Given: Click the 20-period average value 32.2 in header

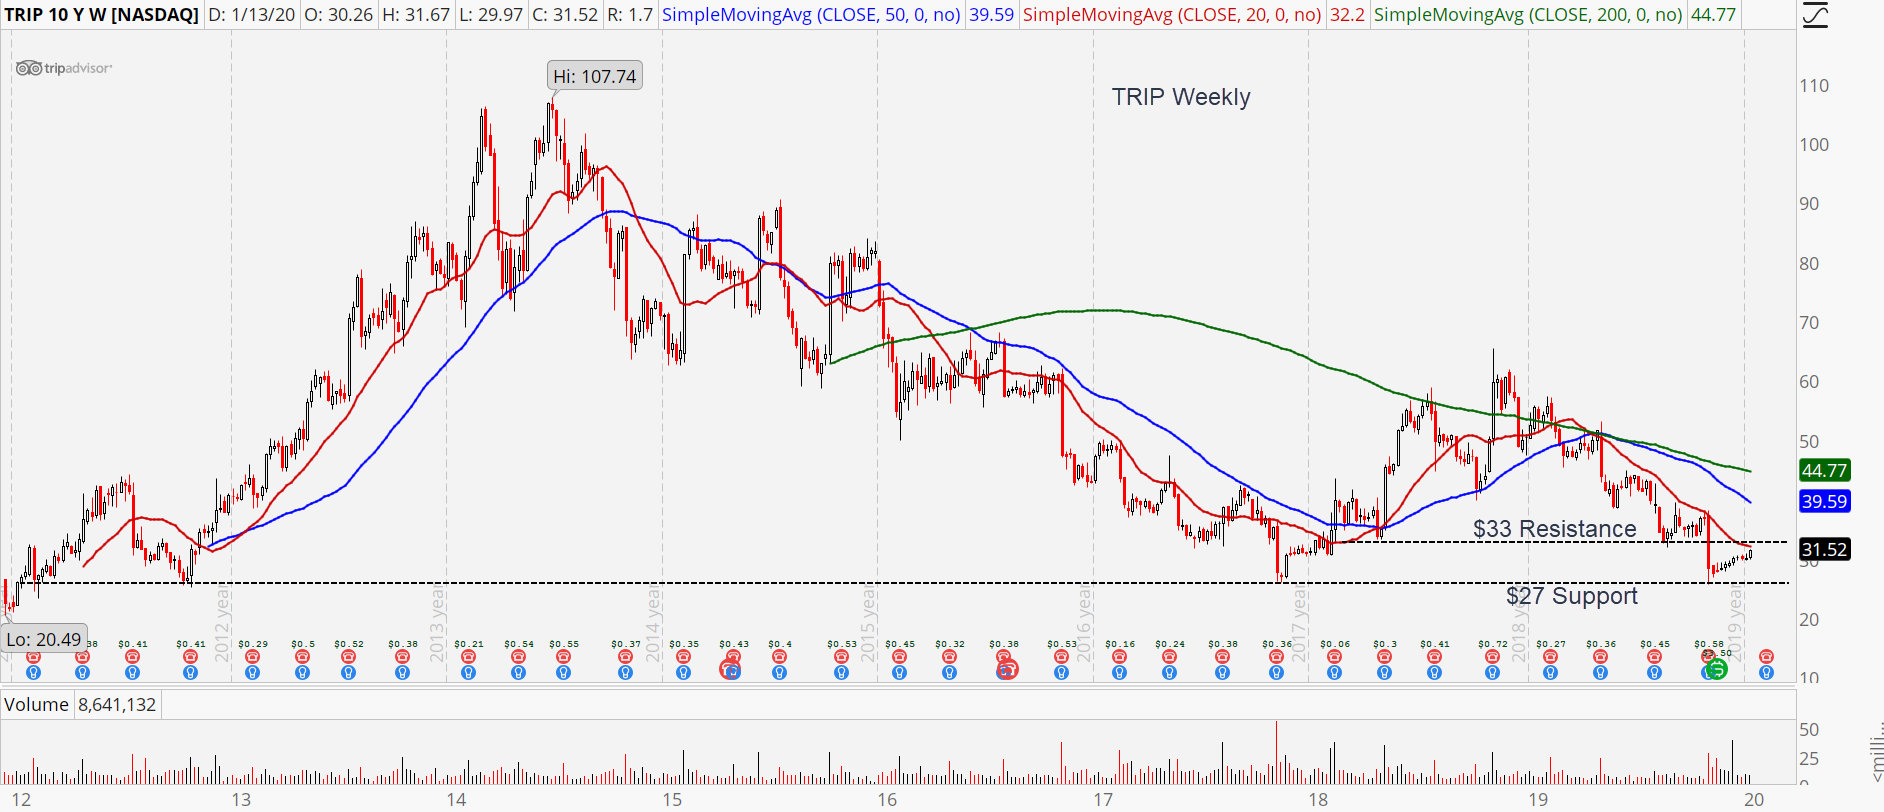Looking at the screenshot, I should (x=1347, y=15).
